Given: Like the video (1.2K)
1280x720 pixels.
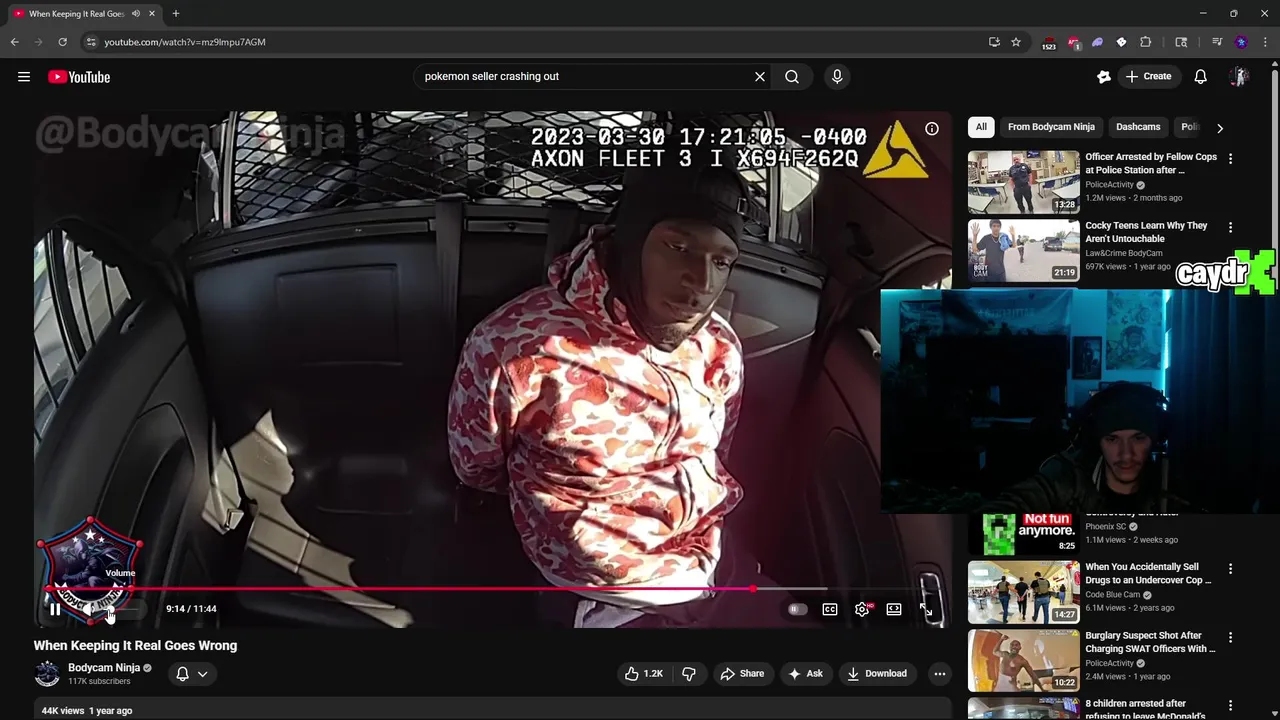Looking at the screenshot, I should click(643, 673).
